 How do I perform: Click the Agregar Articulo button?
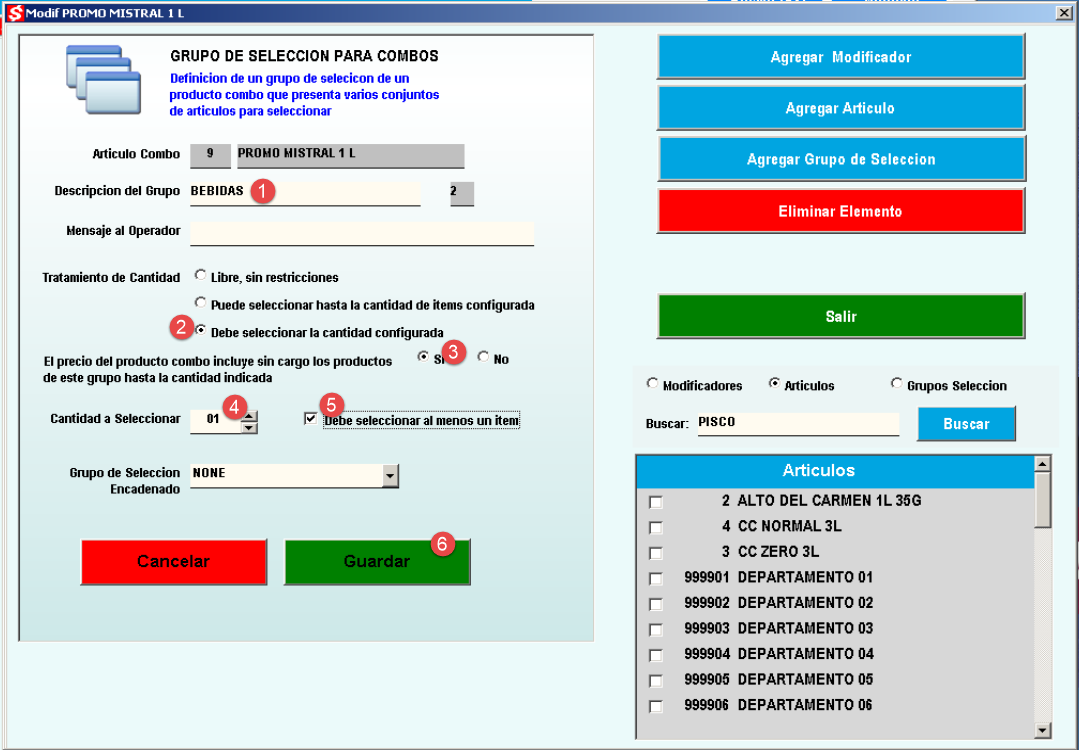pos(841,108)
